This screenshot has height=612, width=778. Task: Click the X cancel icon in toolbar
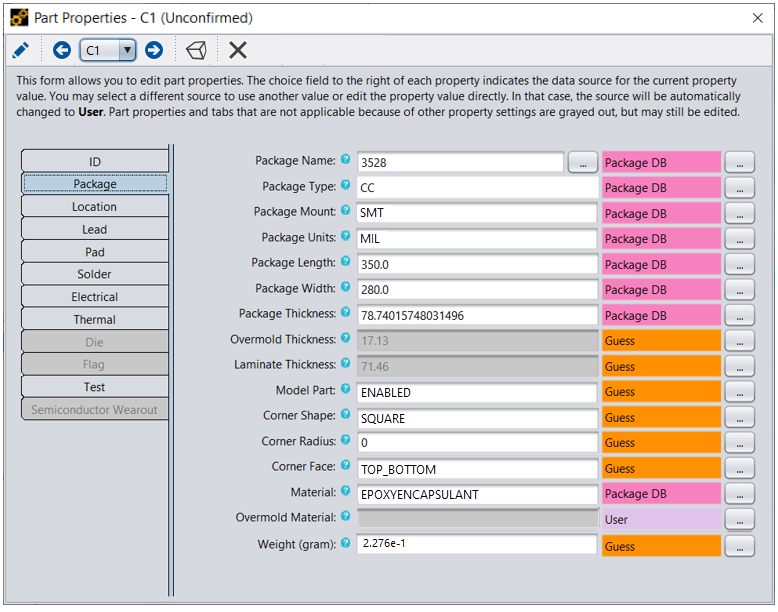tap(238, 50)
